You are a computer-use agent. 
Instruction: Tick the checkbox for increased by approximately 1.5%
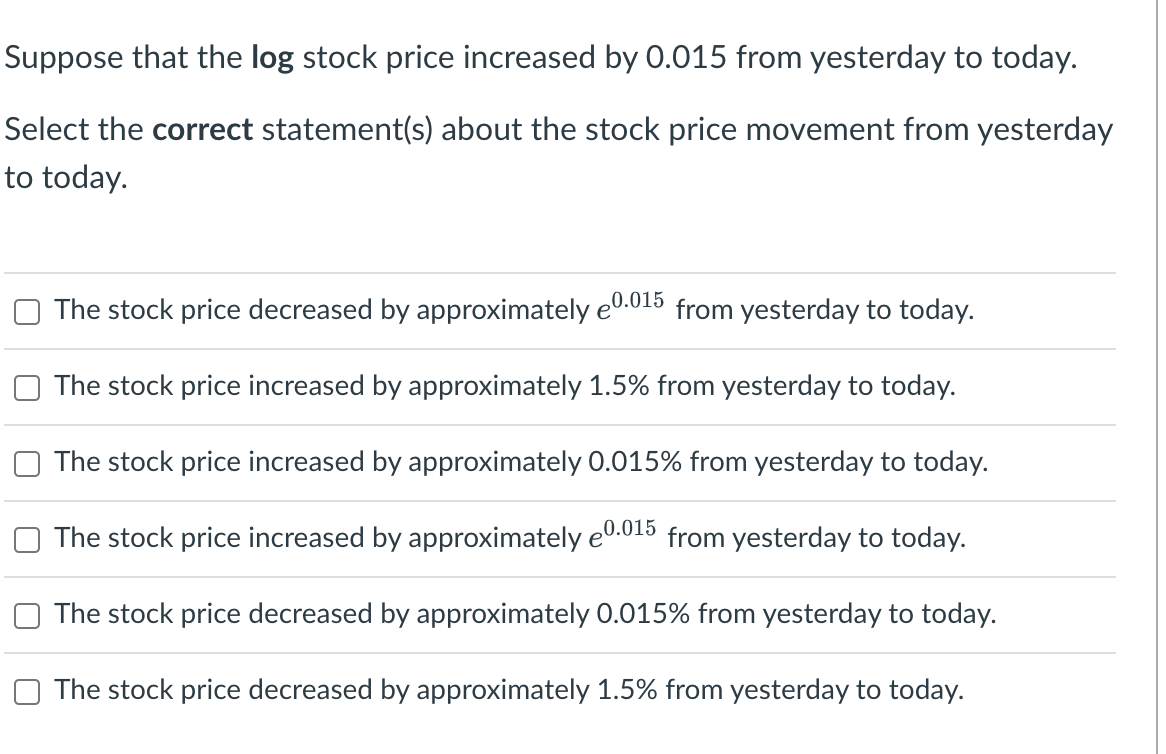pos(27,387)
